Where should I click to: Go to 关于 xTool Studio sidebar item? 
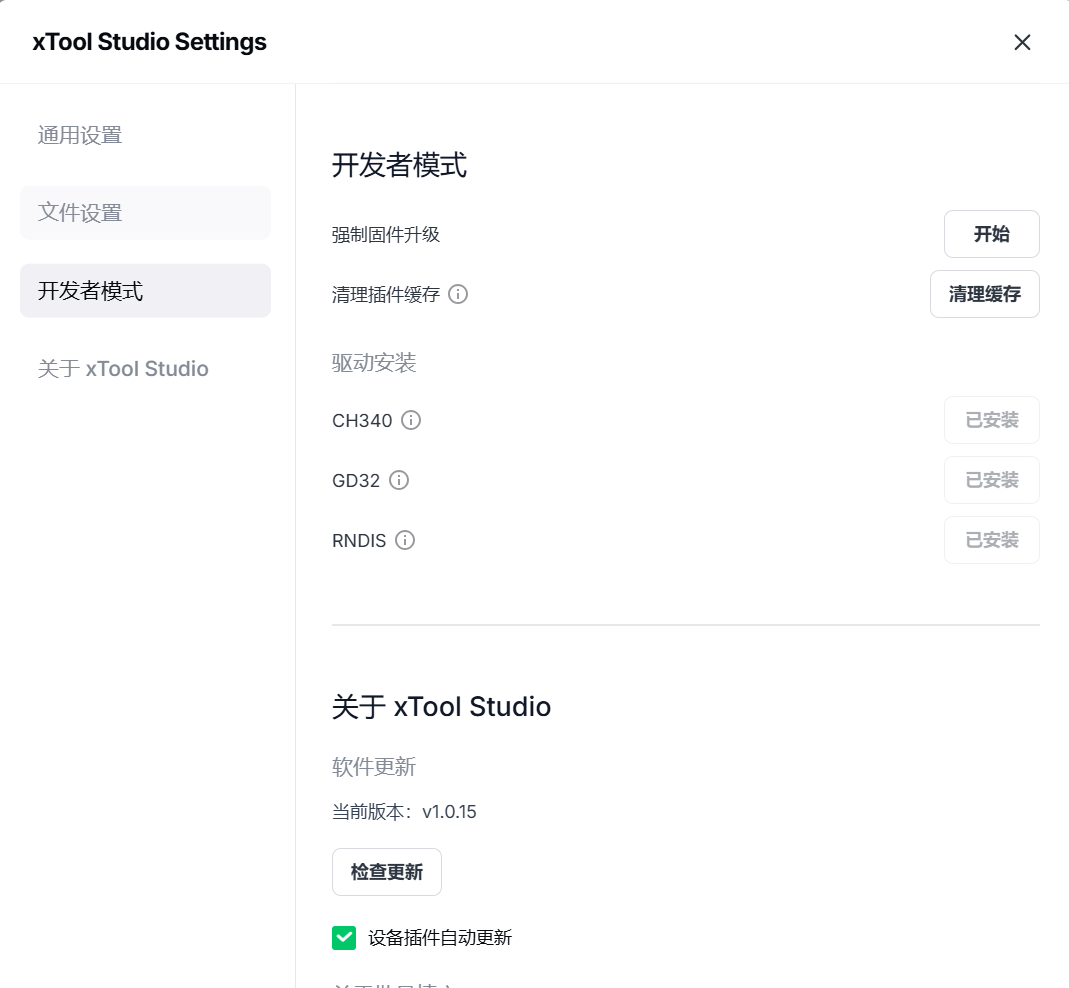123,369
